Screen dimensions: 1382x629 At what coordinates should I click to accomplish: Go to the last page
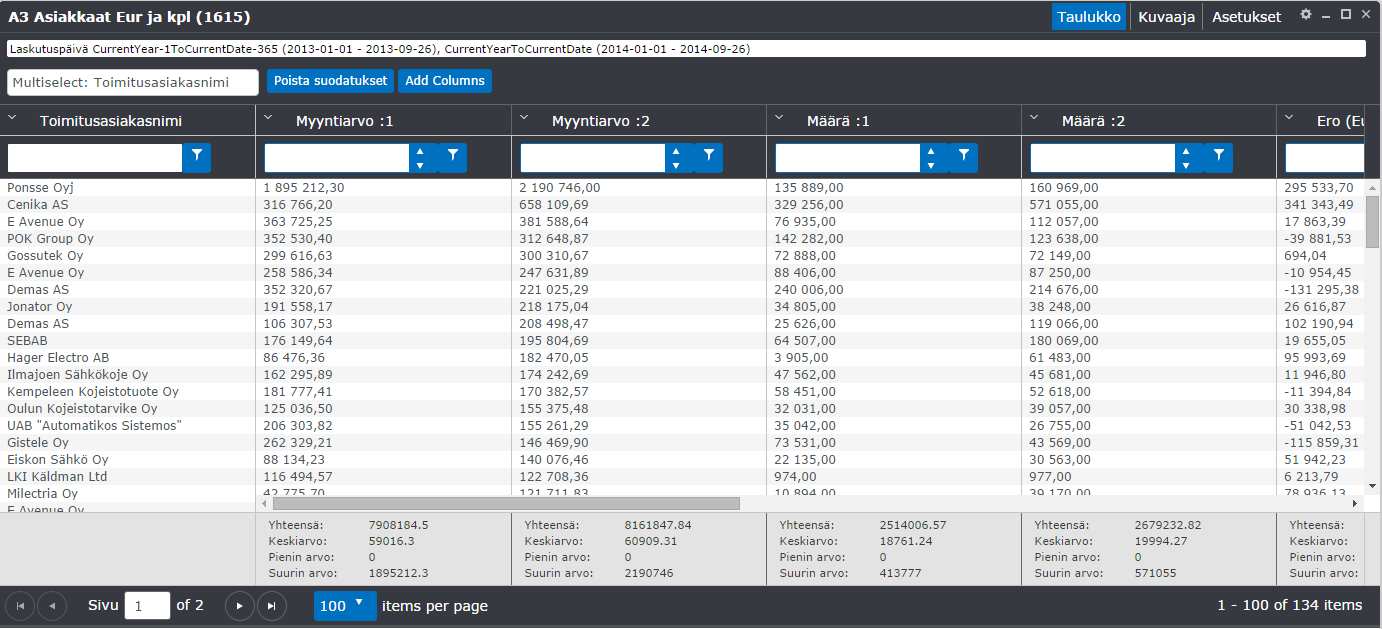(272, 606)
